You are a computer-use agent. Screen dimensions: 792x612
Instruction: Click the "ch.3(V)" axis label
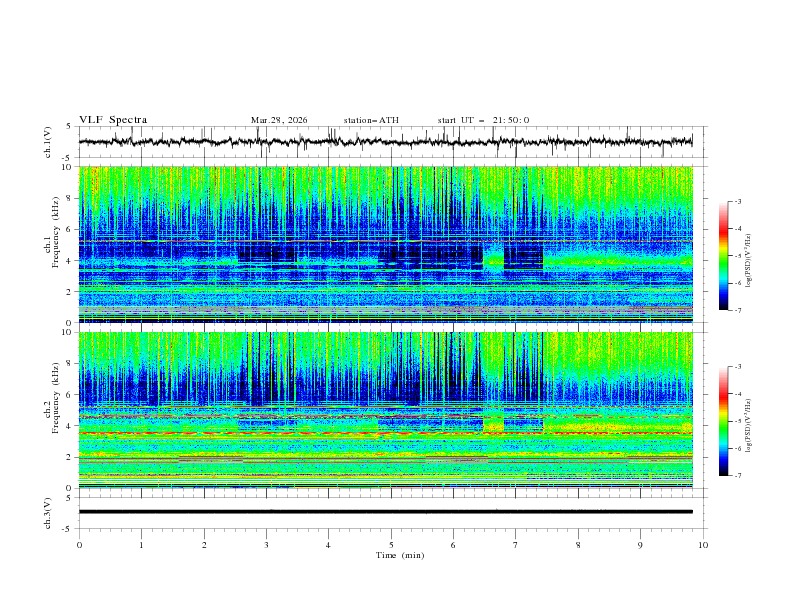pyautogui.click(x=48, y=513)
